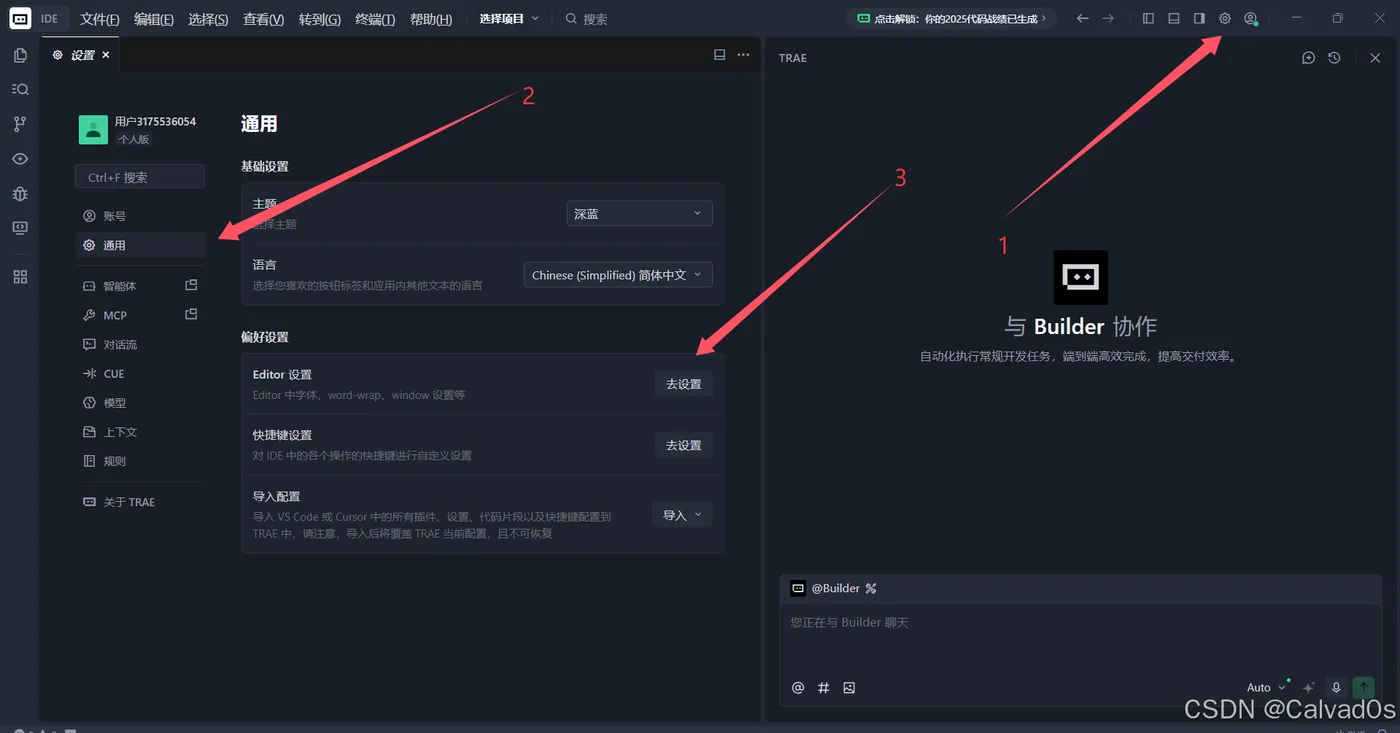1400x733 pixels.
Task: Select 通用 in settings sidebar
Action: 140,245
